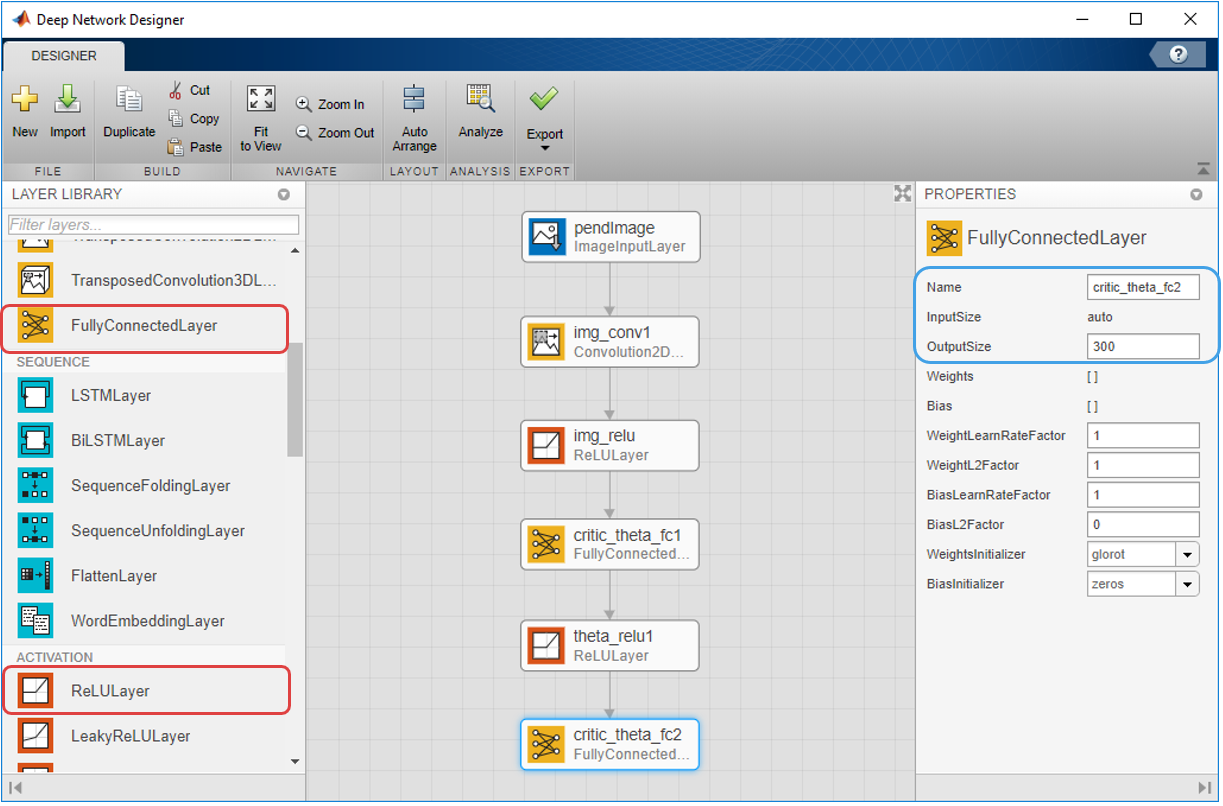
Task: Select ReLULayer in the library
Action: pyautogui.click(x=145, y=691)
